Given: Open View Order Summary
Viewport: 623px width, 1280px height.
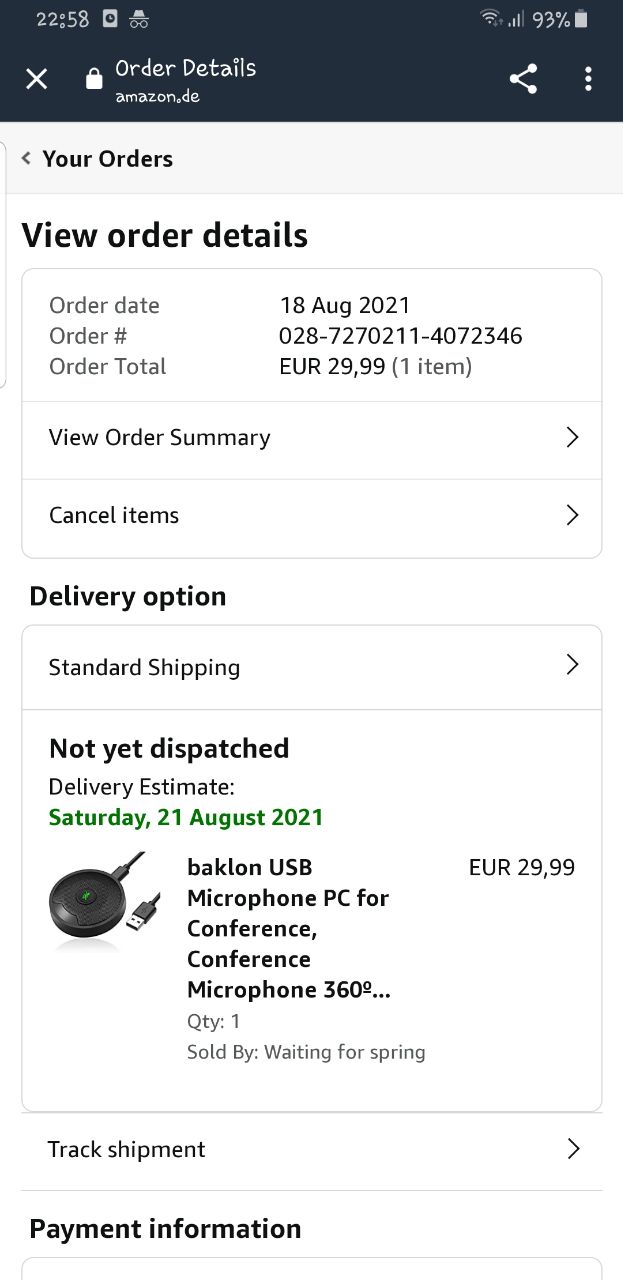Looking at the screenshot, I should click(x=160, y=438).
